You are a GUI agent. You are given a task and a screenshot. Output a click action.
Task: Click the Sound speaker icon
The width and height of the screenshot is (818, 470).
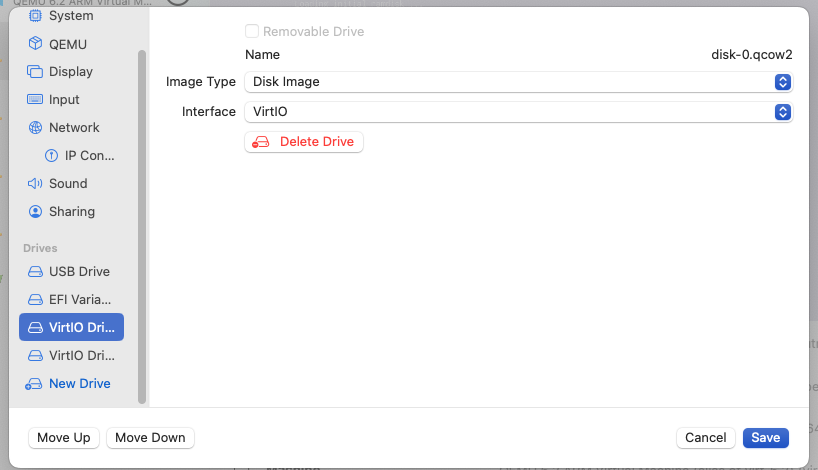coord(35,183)
